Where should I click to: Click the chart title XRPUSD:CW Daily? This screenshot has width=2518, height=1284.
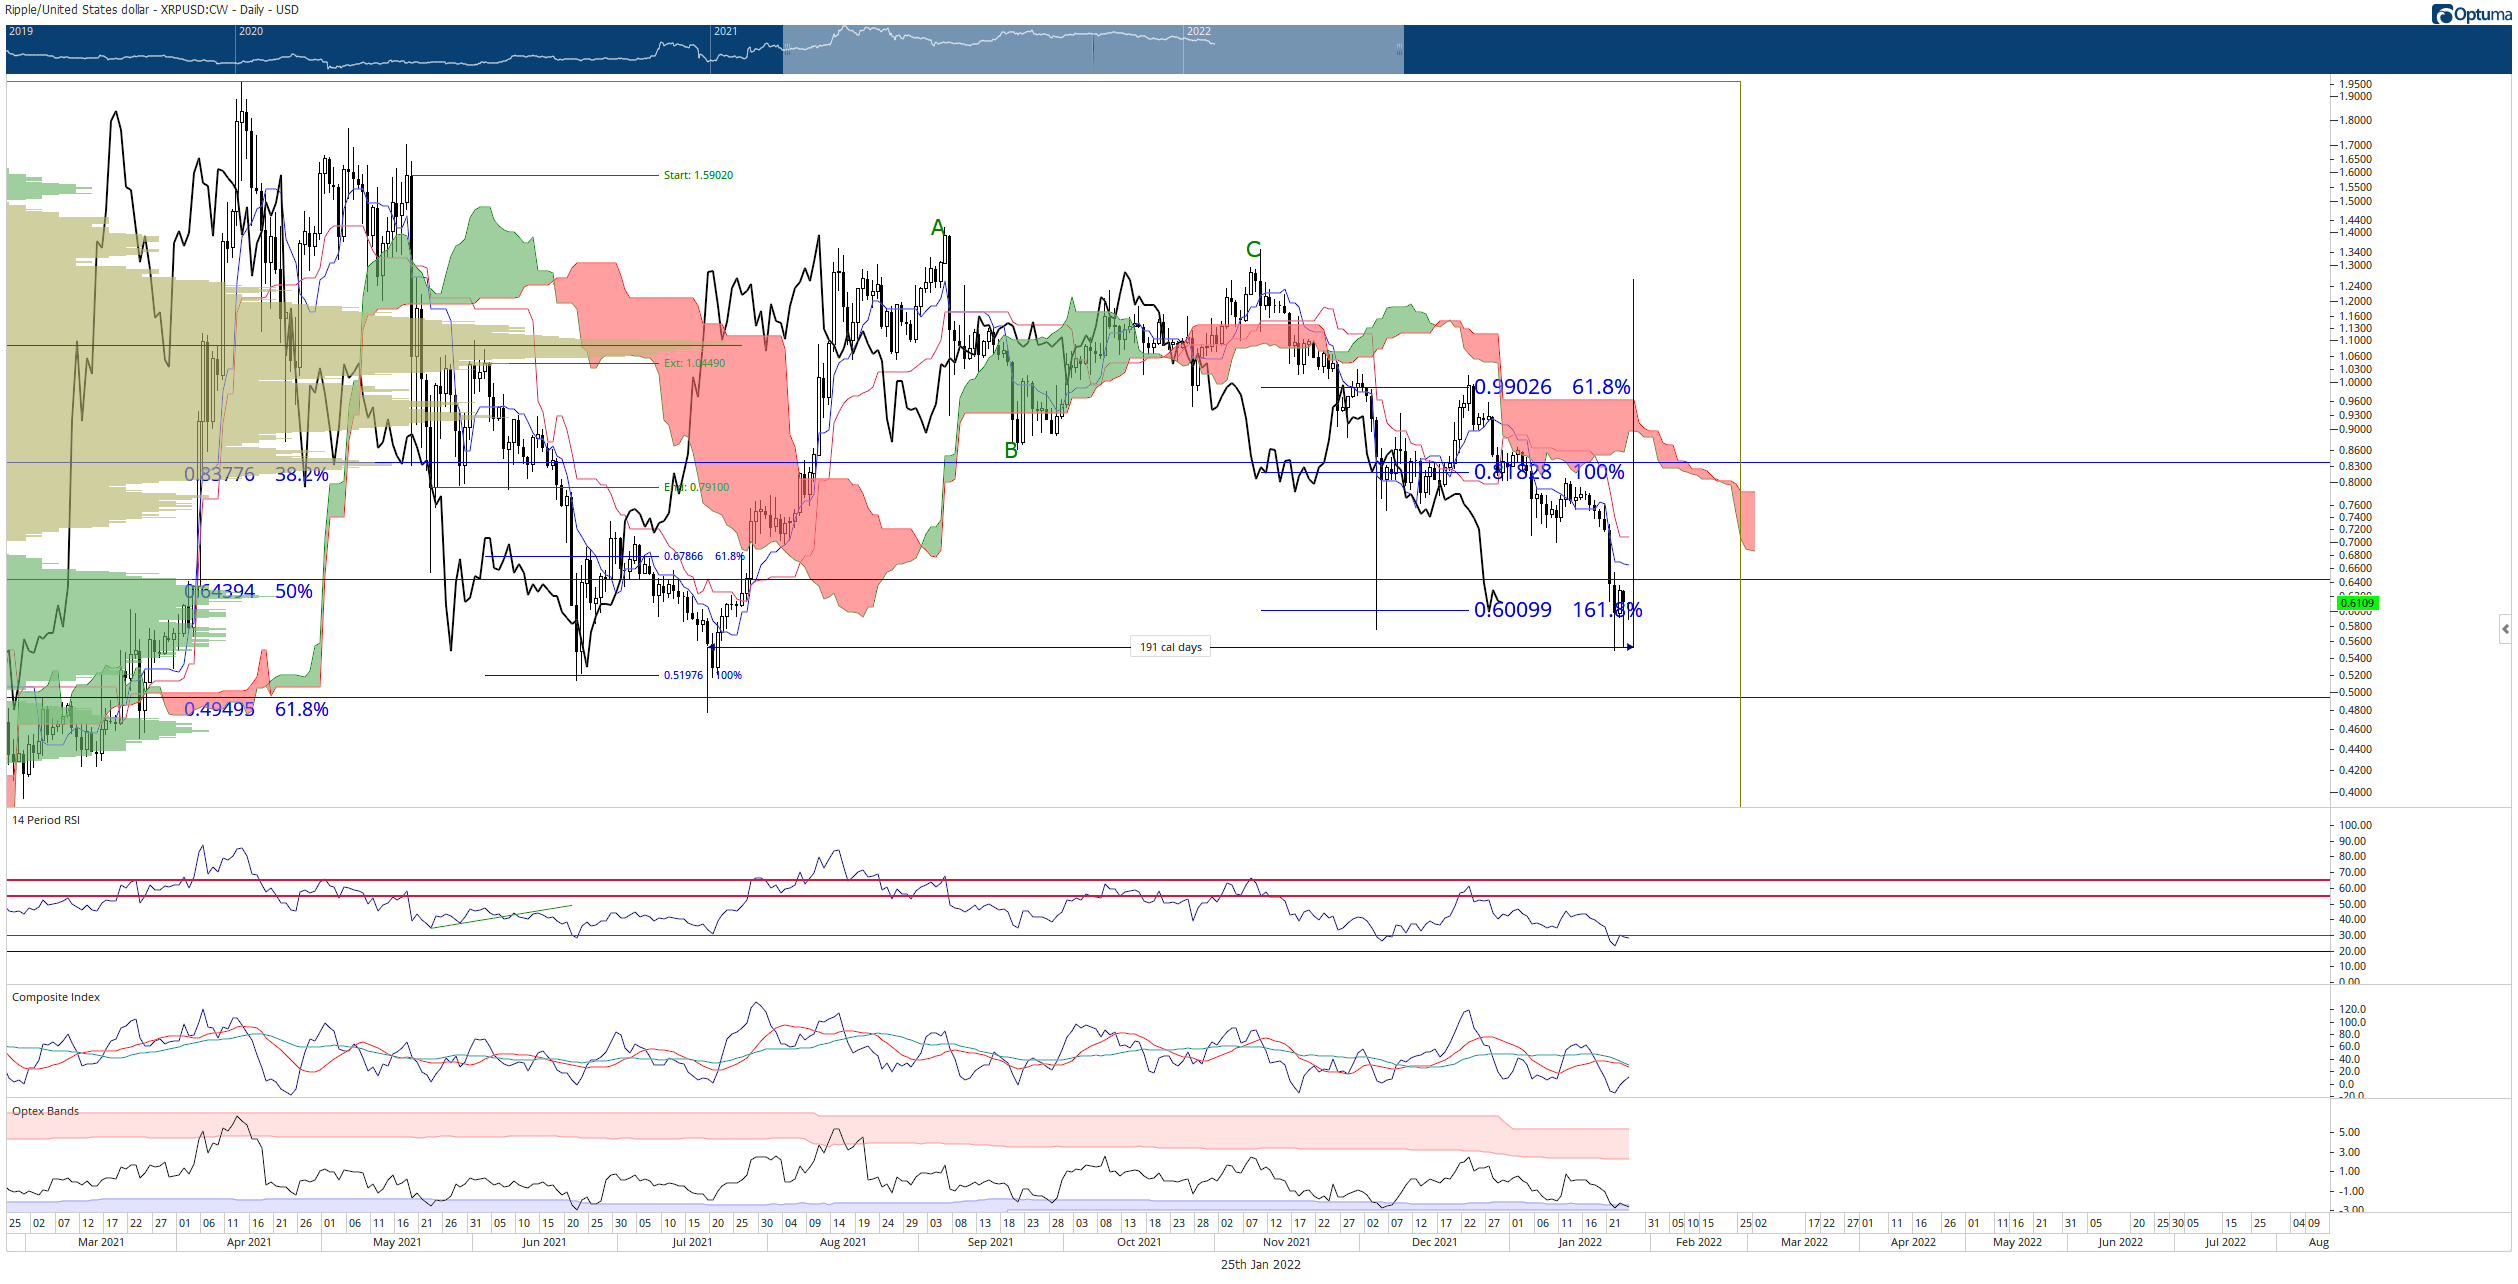152,10
